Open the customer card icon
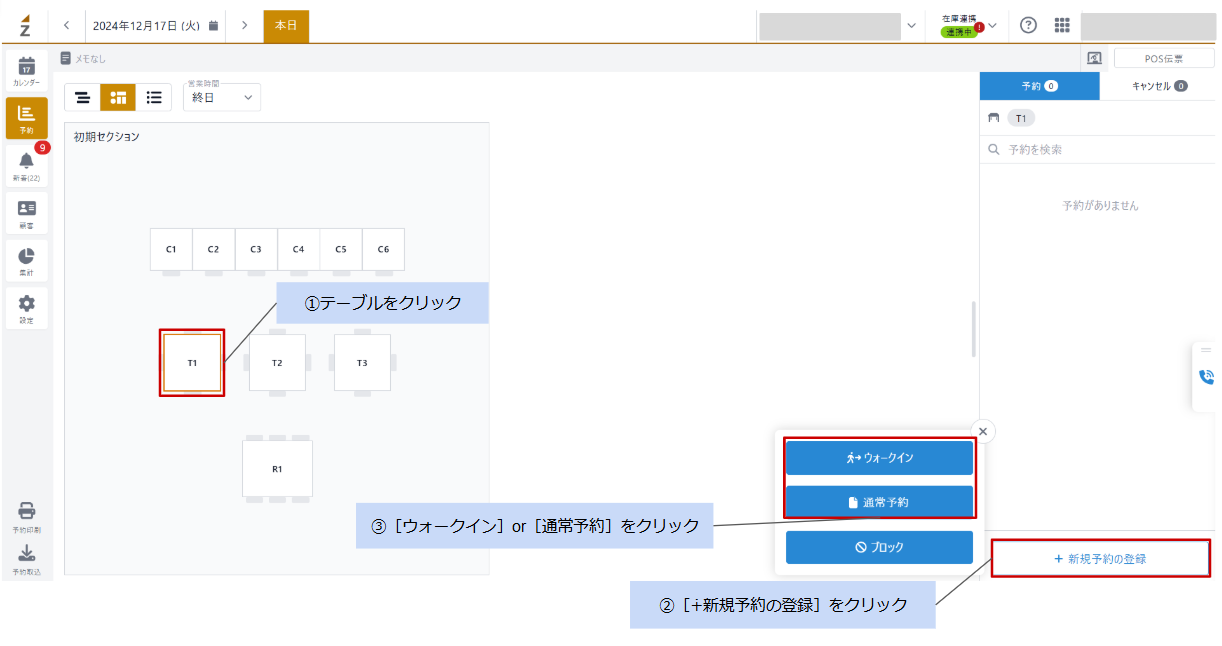This screenshot has width=1222, height=646. tap(26, 213)
